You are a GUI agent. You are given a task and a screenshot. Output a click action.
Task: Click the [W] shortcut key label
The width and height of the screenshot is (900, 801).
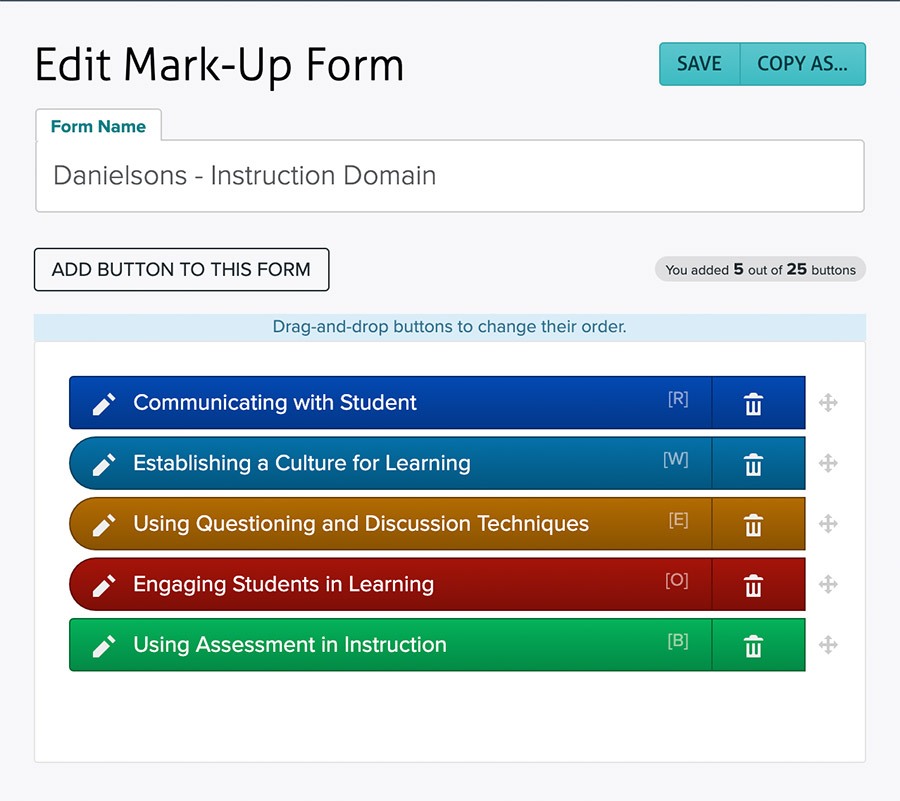[676, 460]
